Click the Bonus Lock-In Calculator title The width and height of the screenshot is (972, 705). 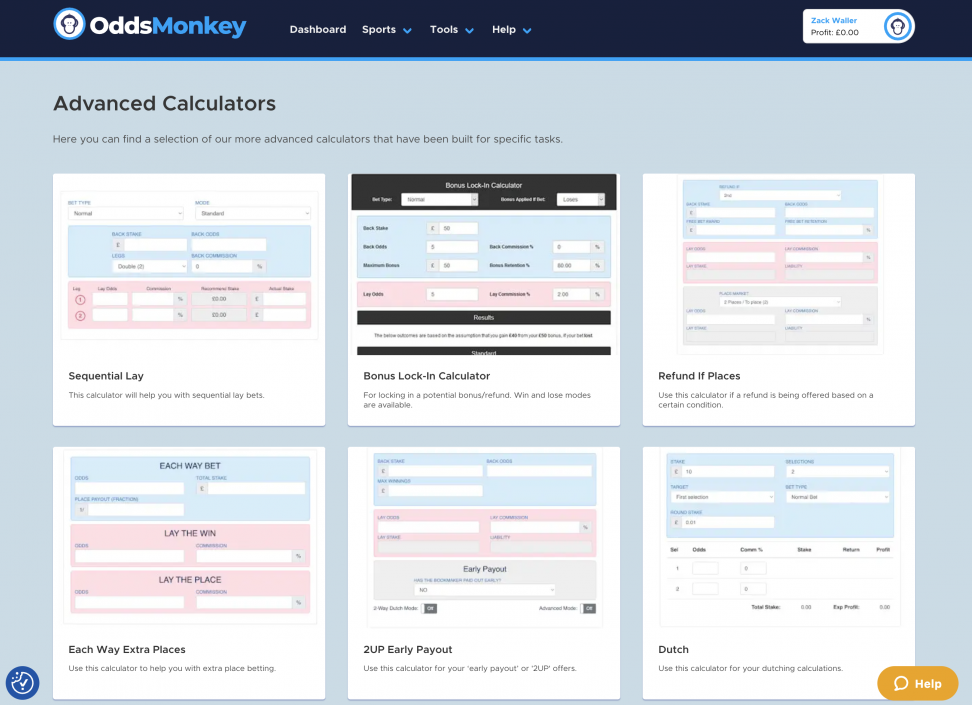click(426, 376)
